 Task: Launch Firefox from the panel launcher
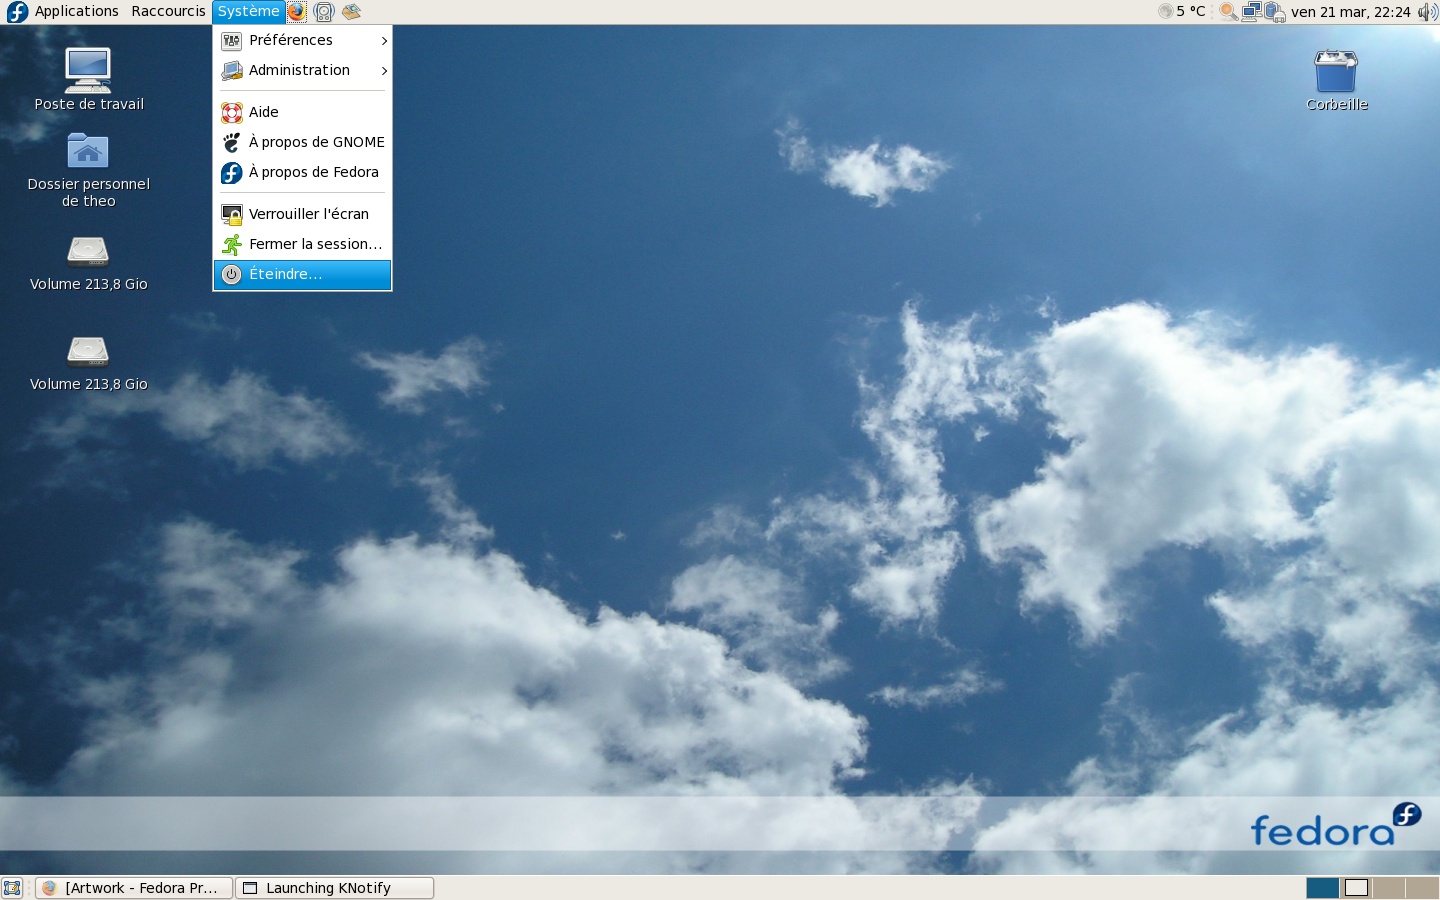[297, 12]
